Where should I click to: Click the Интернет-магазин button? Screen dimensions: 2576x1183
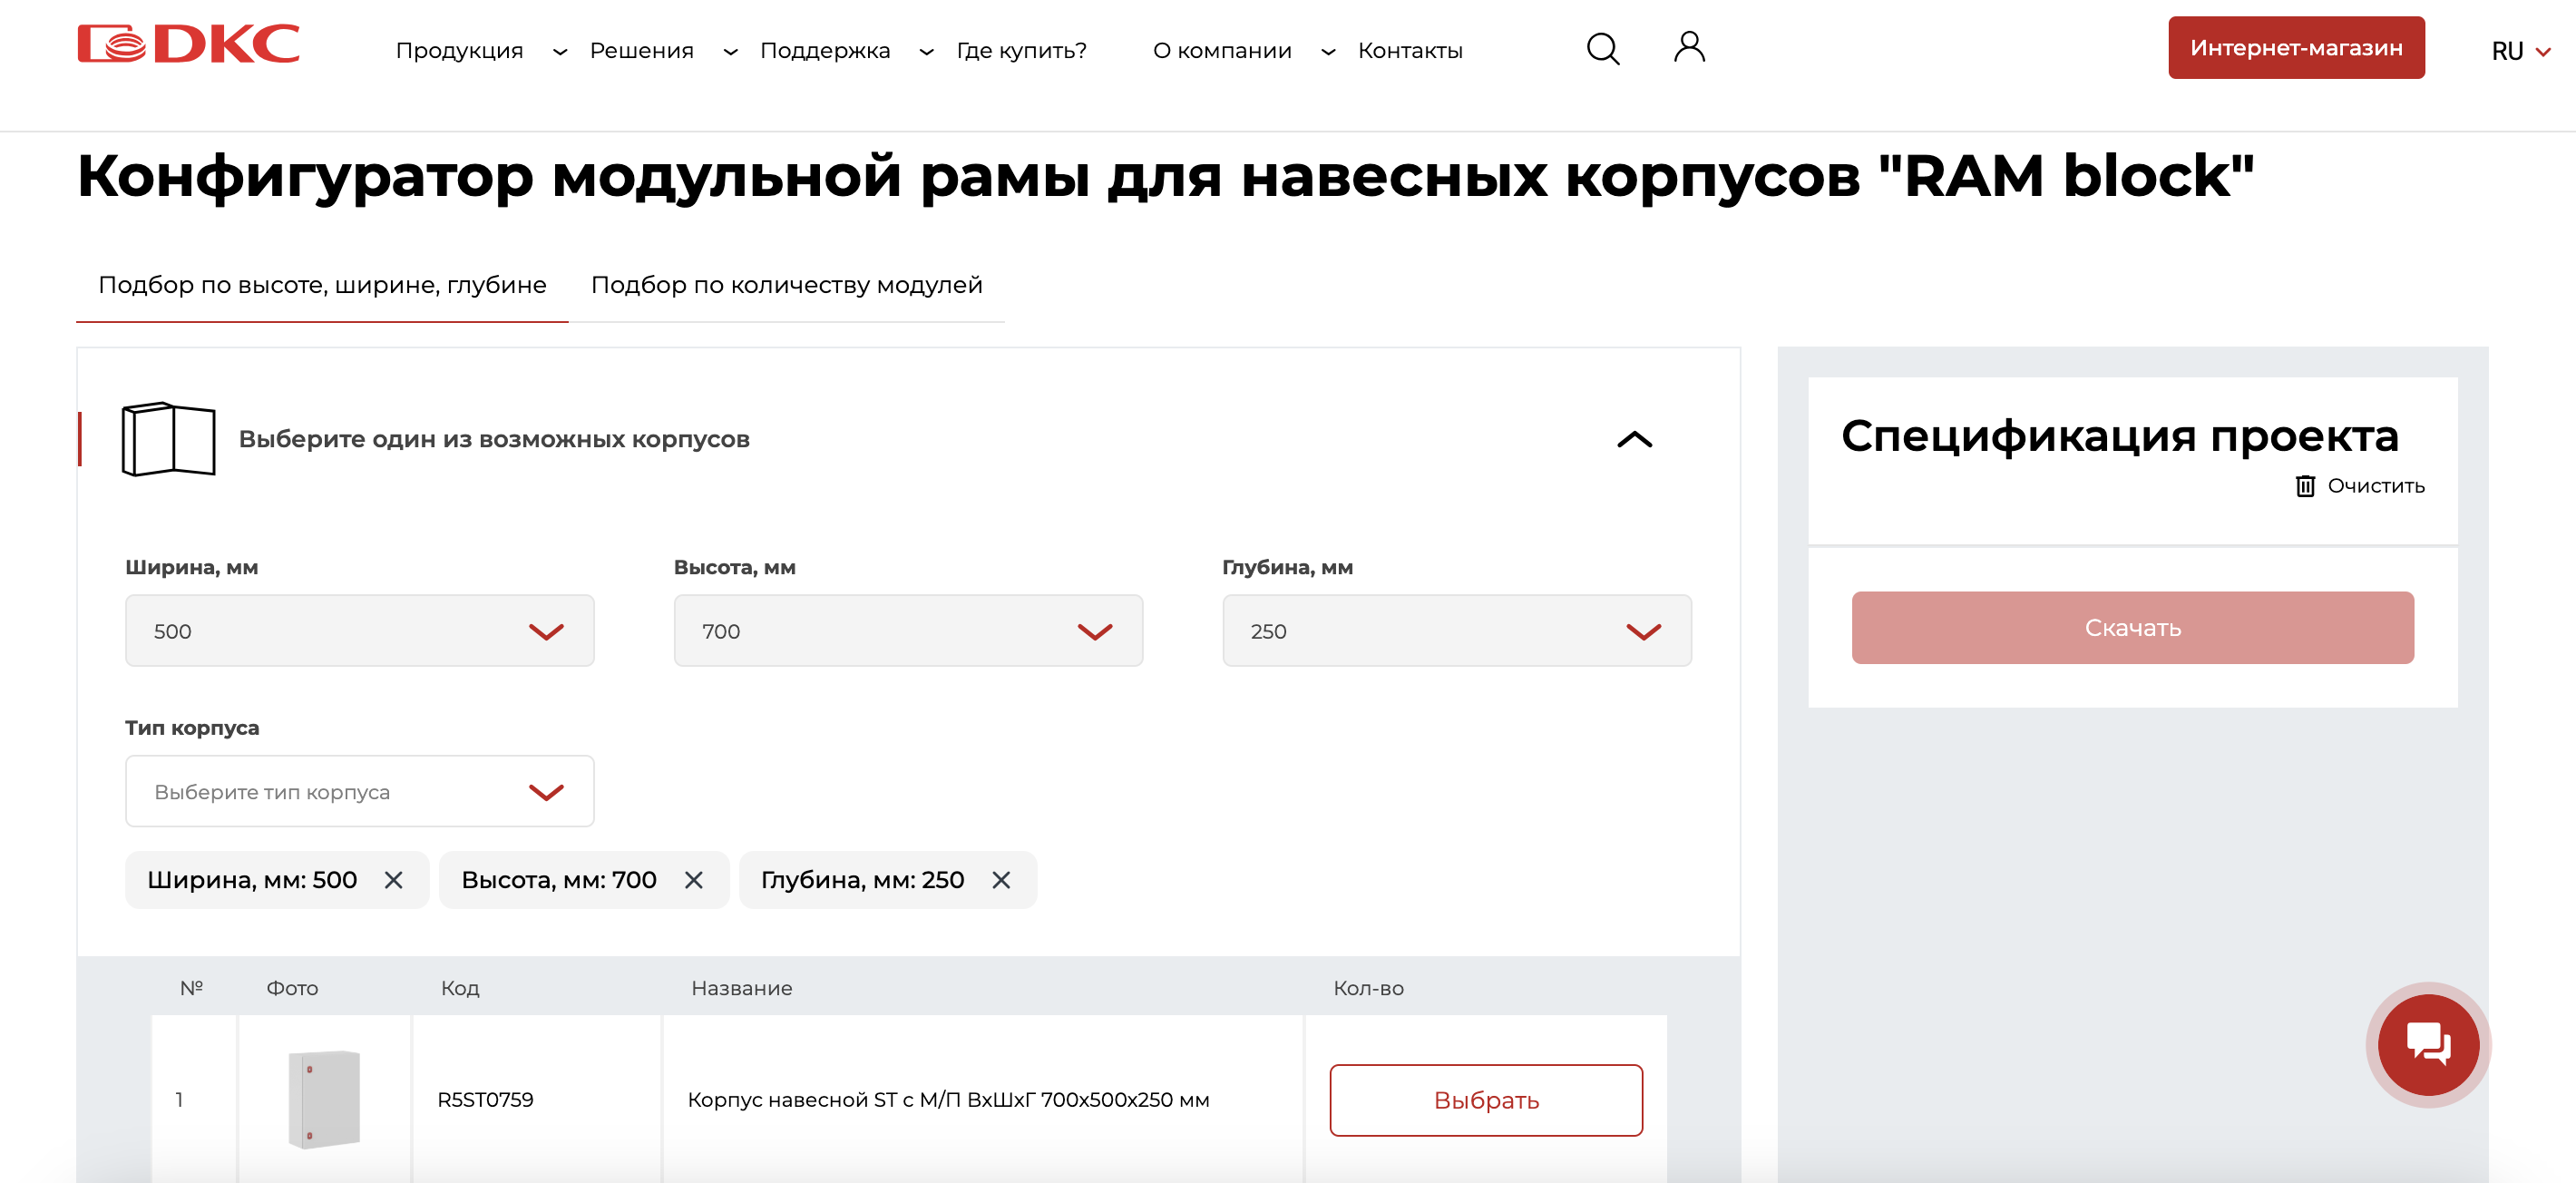tap(2296, 47)
